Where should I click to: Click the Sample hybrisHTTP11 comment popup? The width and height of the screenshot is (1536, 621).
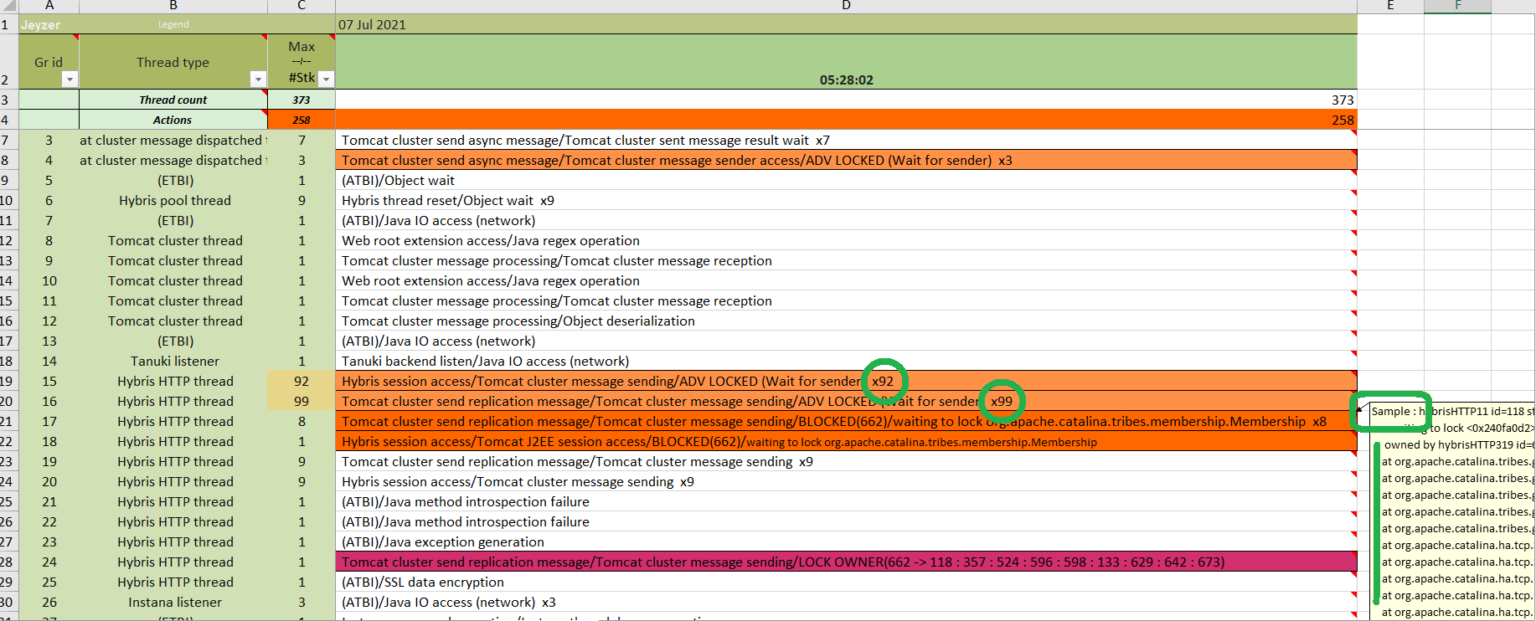pyautogui.click(x=1450, y=412)
